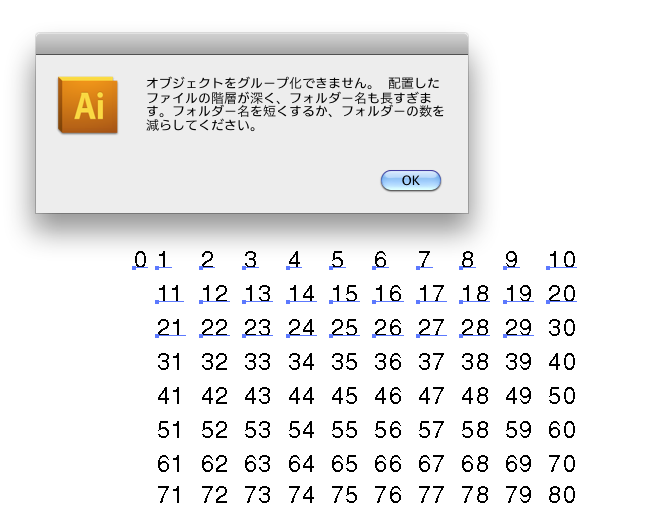
Task: Select the text object "5"
Action: [337, 260]
